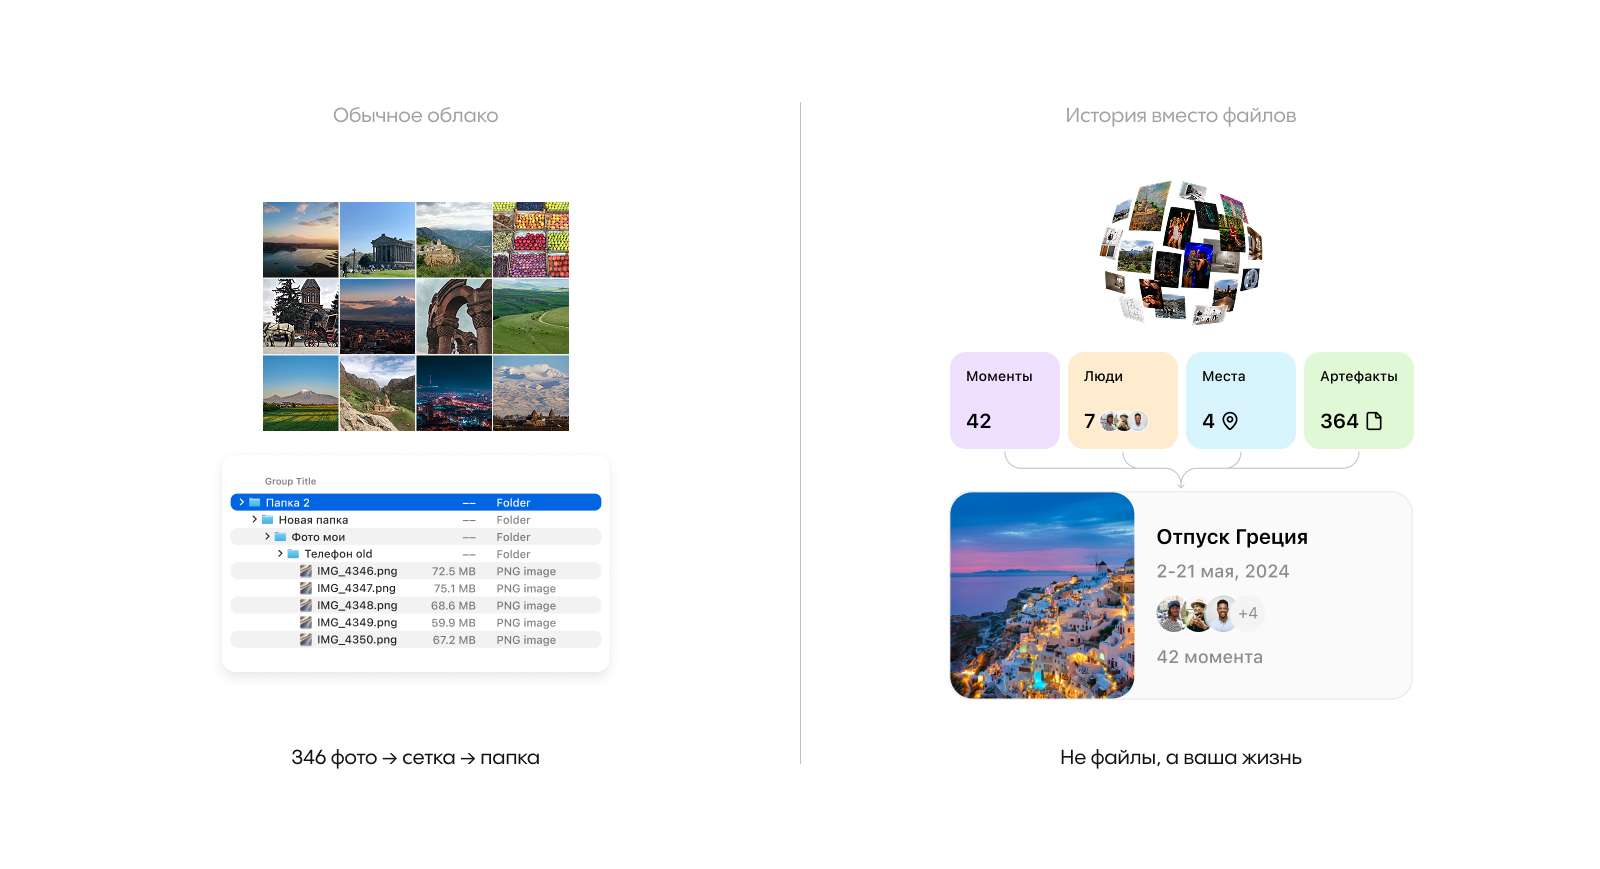Select the Новая папка row name

(x=313, y=520)
